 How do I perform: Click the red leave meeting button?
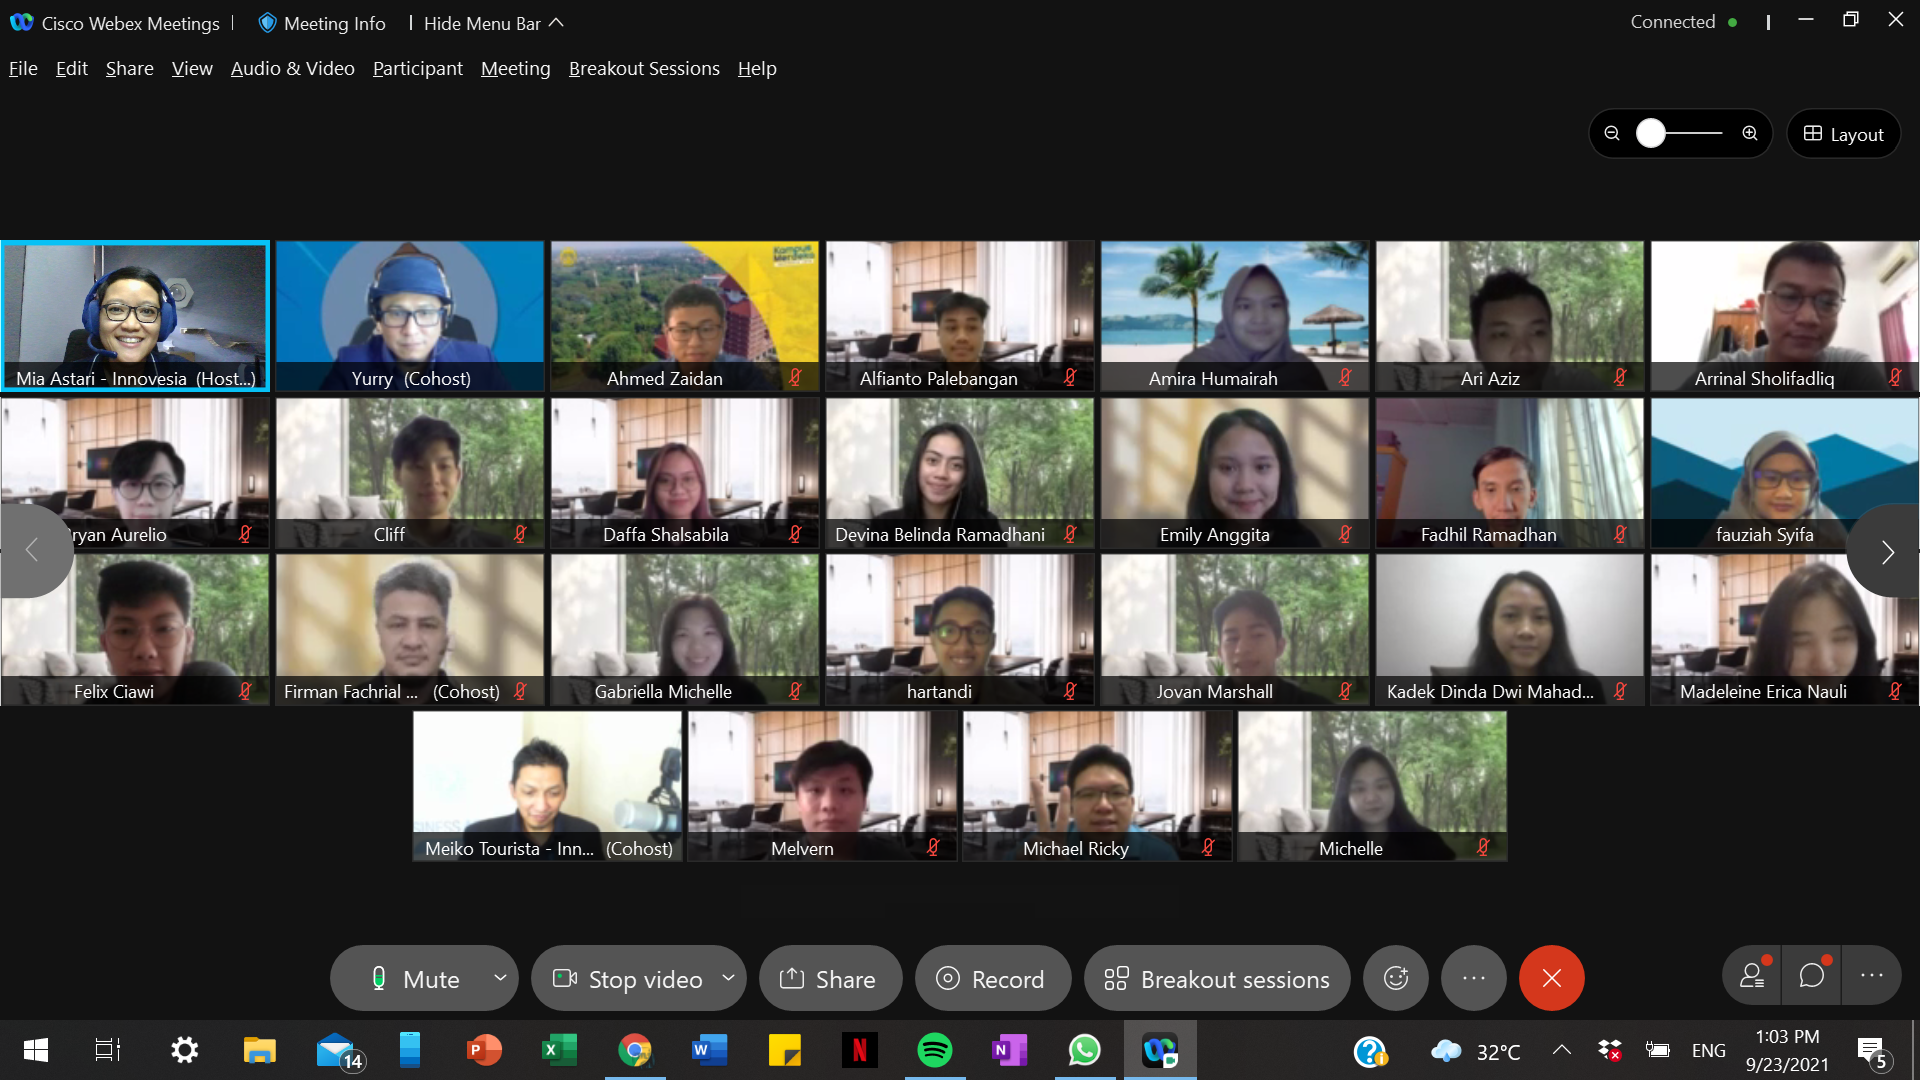coord(1551,978)
